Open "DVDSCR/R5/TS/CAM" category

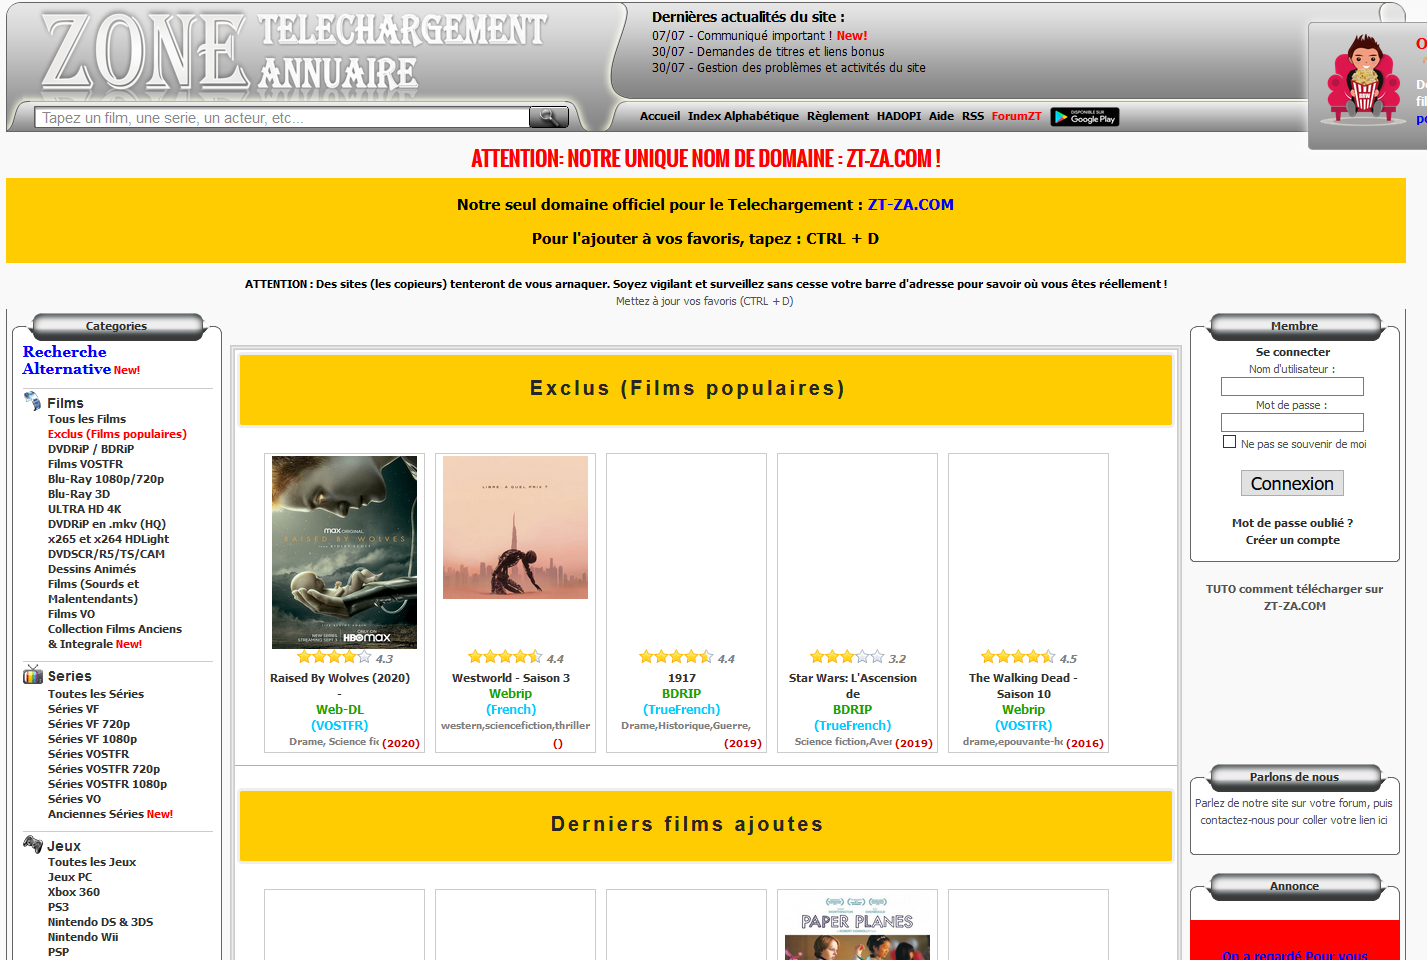(x=106, y=554)
